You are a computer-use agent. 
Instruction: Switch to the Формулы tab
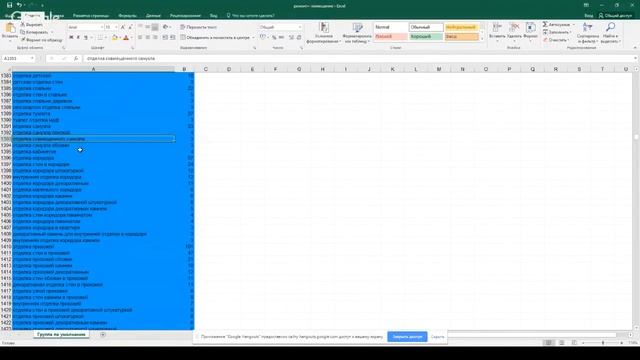pyautogui.click(x=127, y=16)
